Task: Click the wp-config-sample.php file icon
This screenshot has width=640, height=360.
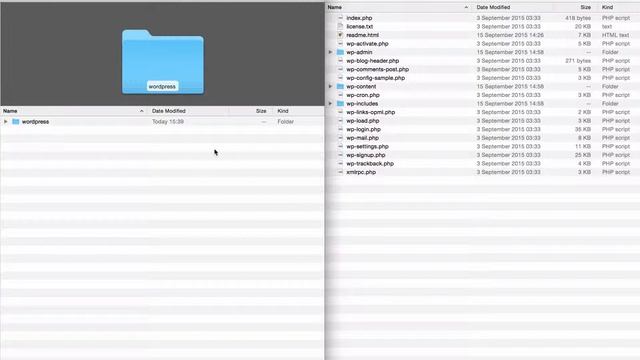Action: (340, 78)
